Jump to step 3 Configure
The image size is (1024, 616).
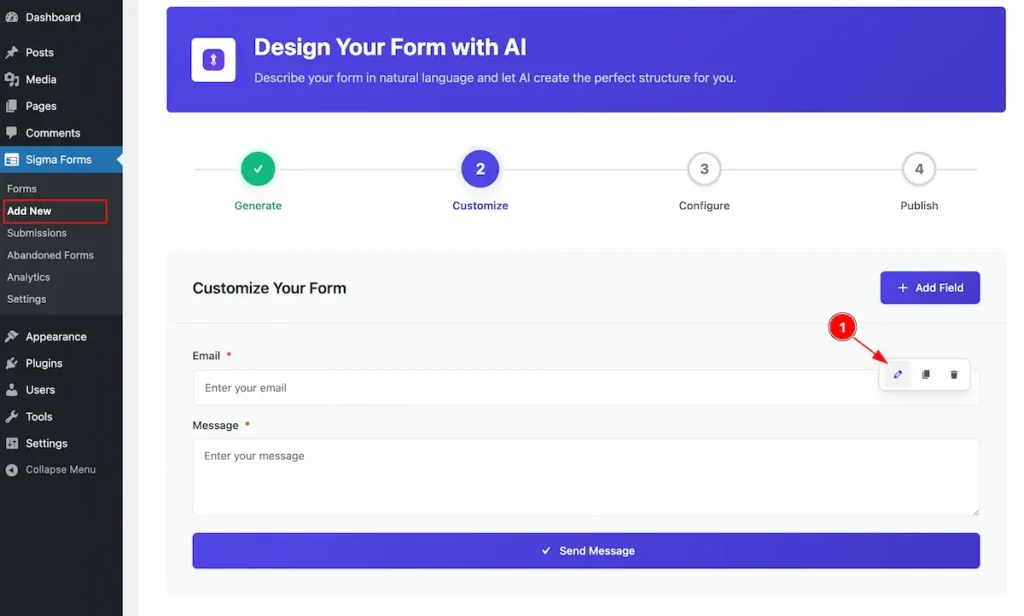click(x=704, y=169)
